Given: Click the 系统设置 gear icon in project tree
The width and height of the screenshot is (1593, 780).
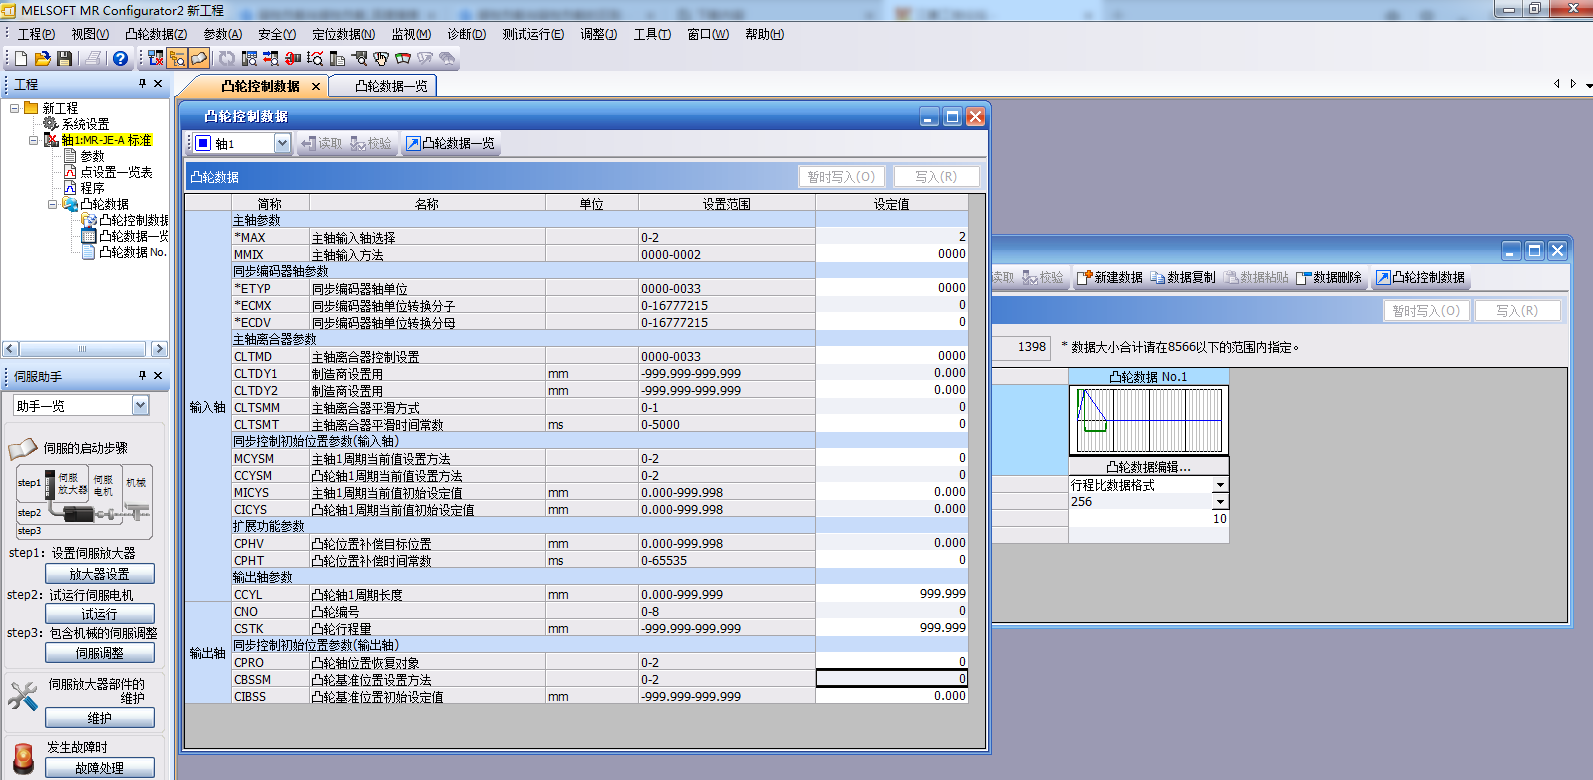Looking at the screenshot, I should pos(50,124).
